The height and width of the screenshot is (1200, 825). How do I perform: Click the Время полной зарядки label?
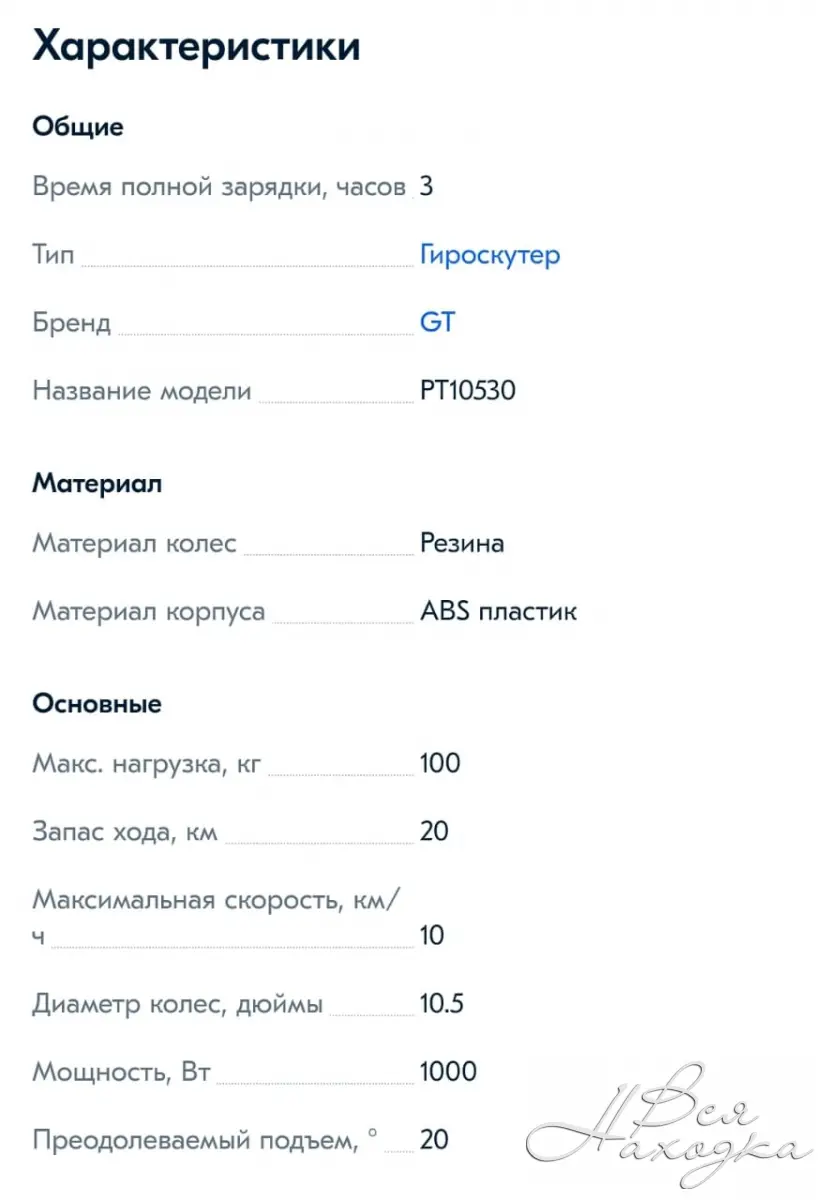(219, 187)
